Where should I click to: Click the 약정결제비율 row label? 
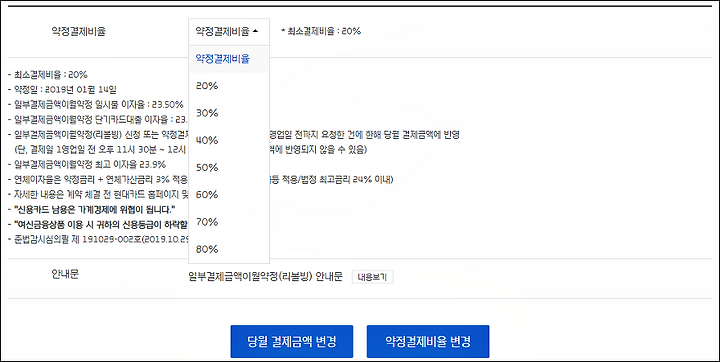pyautogui.click(x=79, y=31)
